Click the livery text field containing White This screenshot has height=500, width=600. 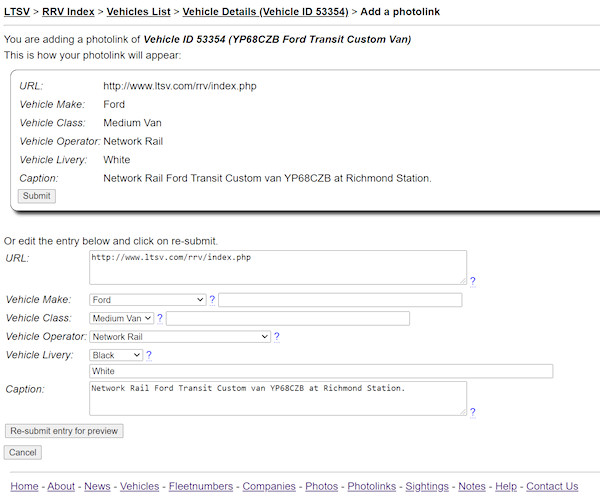pyautogui.click(x=320, y=372)
